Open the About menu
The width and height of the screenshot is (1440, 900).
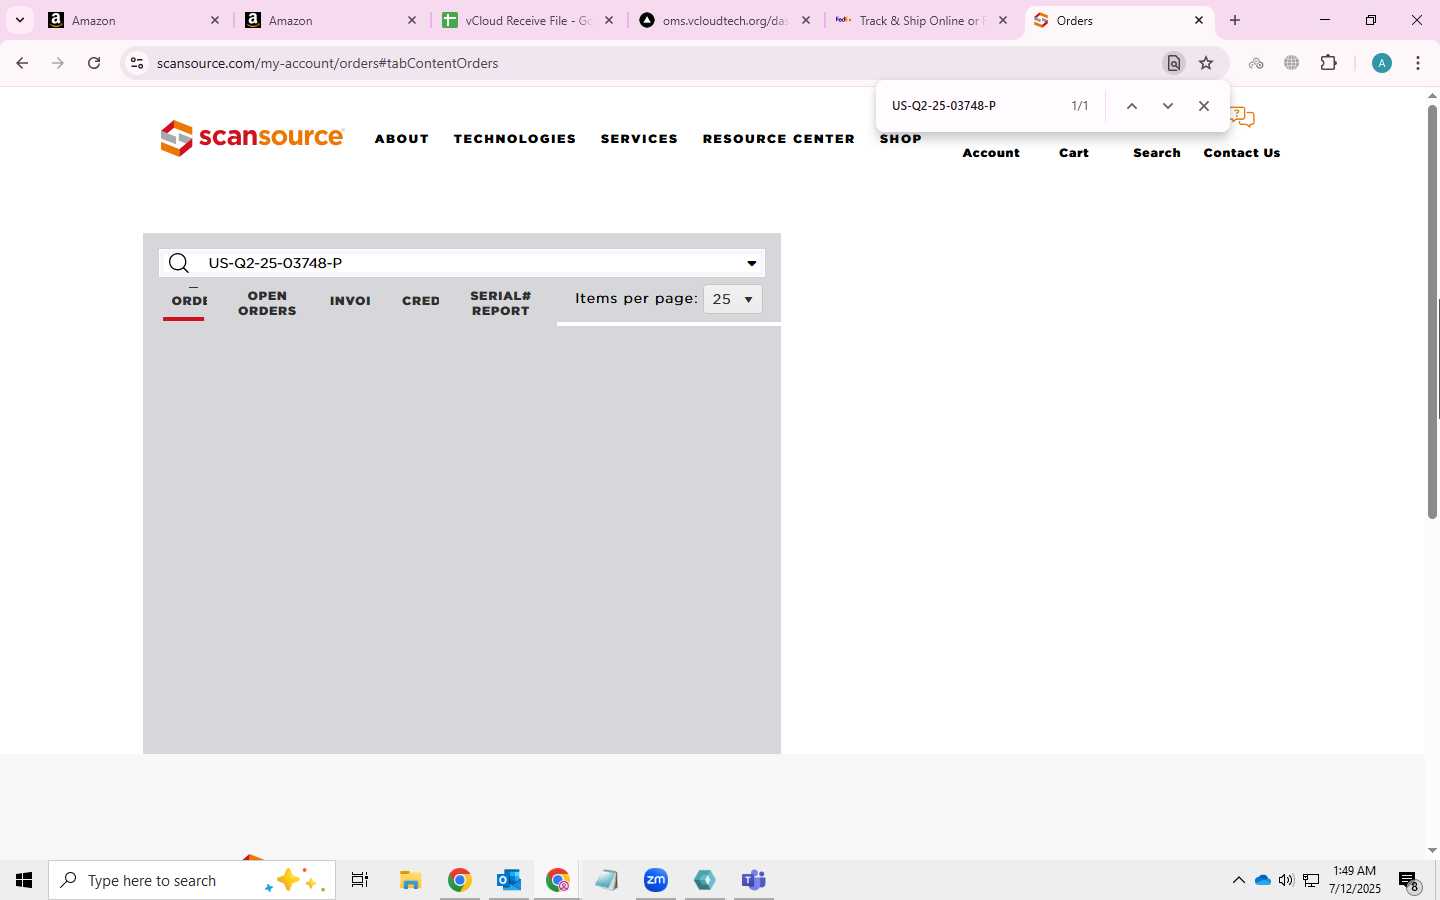click(x=402, y=139)
